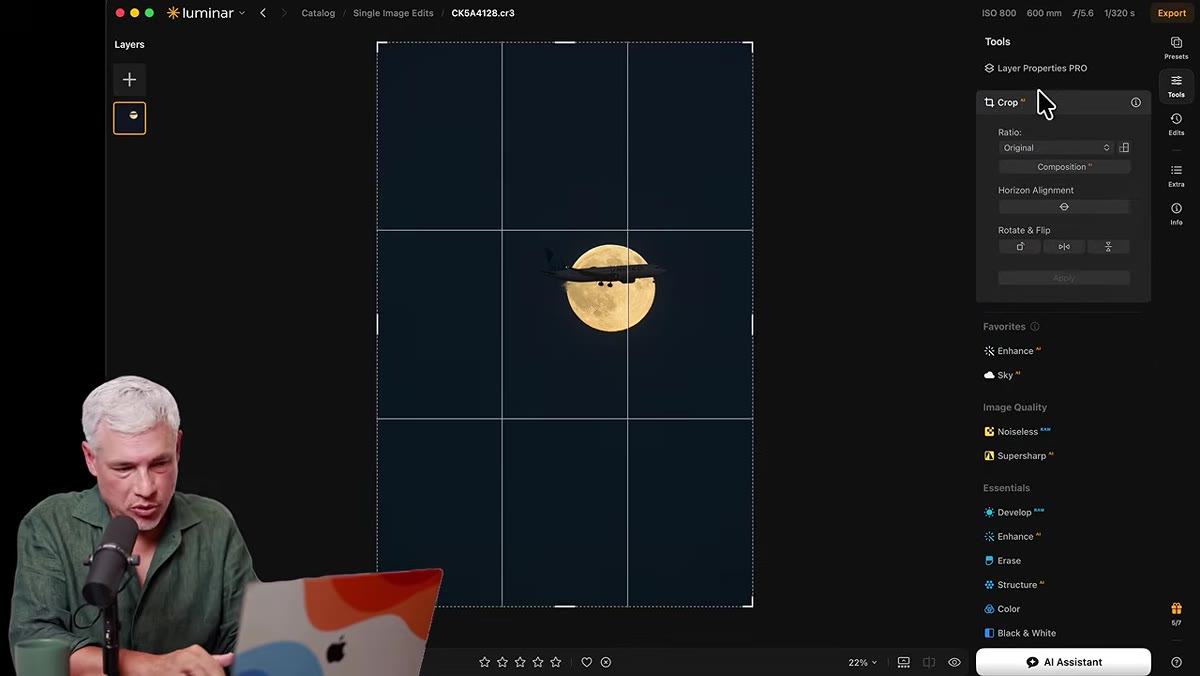This screenshot has width=1200, height=676.
Task: Flip the image horizontally
Action: click(x=1064, y=247)
